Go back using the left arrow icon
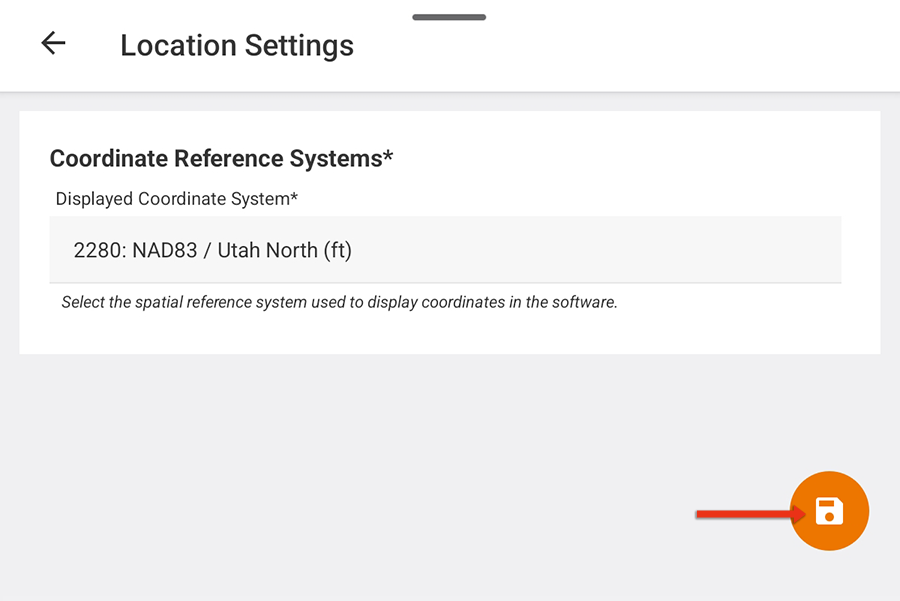This screenshot has height=601, width=900. (53, 43)
